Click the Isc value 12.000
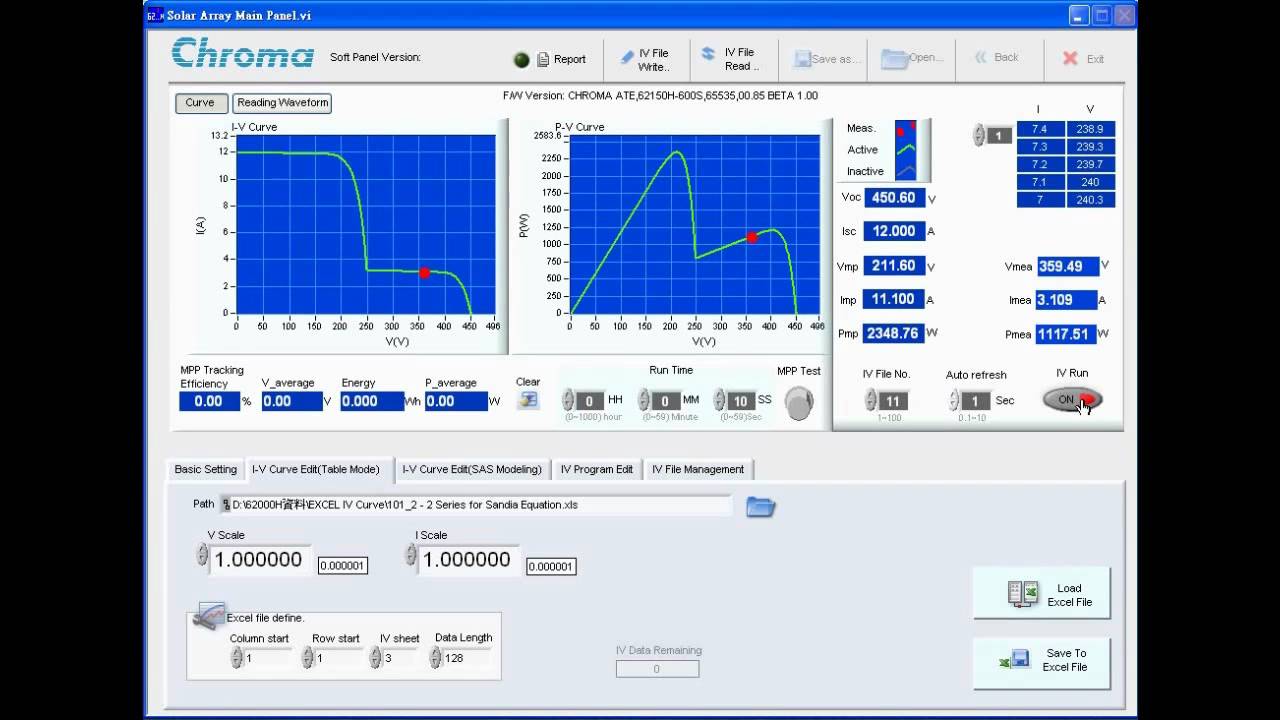The width and height of the screenshot is (1280, 720). 894,231
